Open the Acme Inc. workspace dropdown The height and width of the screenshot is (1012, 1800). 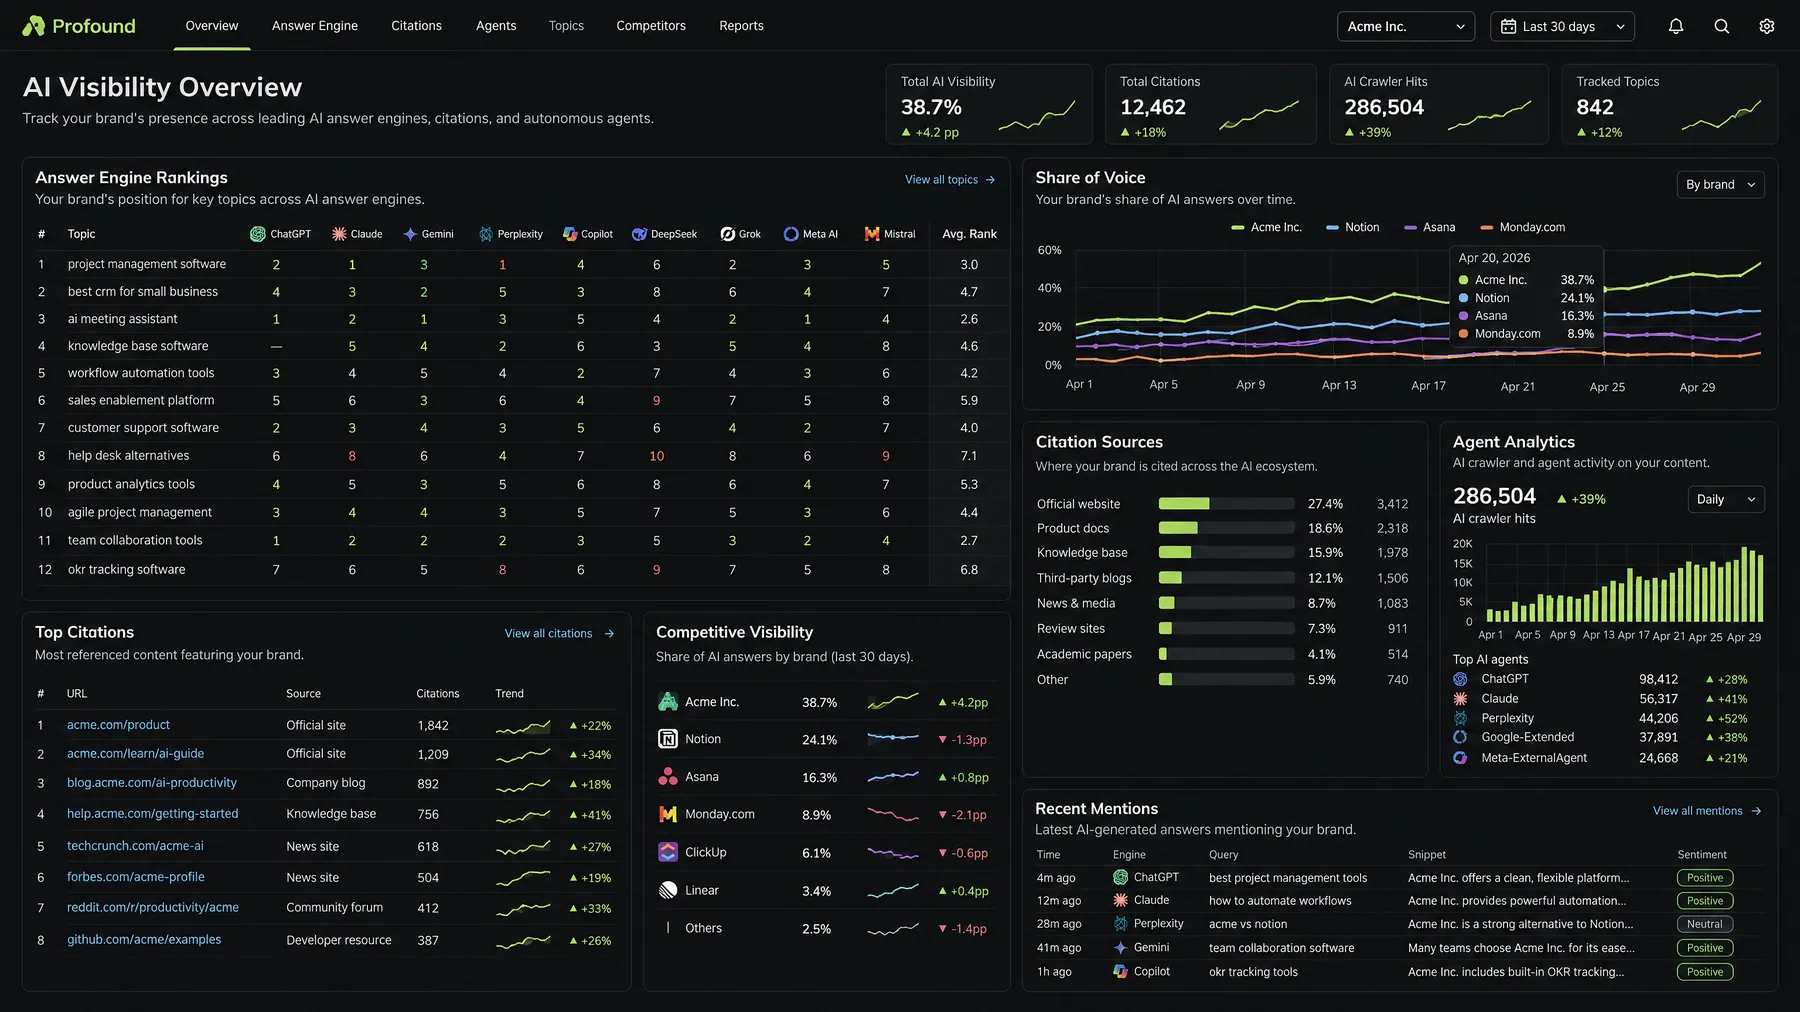coord(1406,27)
